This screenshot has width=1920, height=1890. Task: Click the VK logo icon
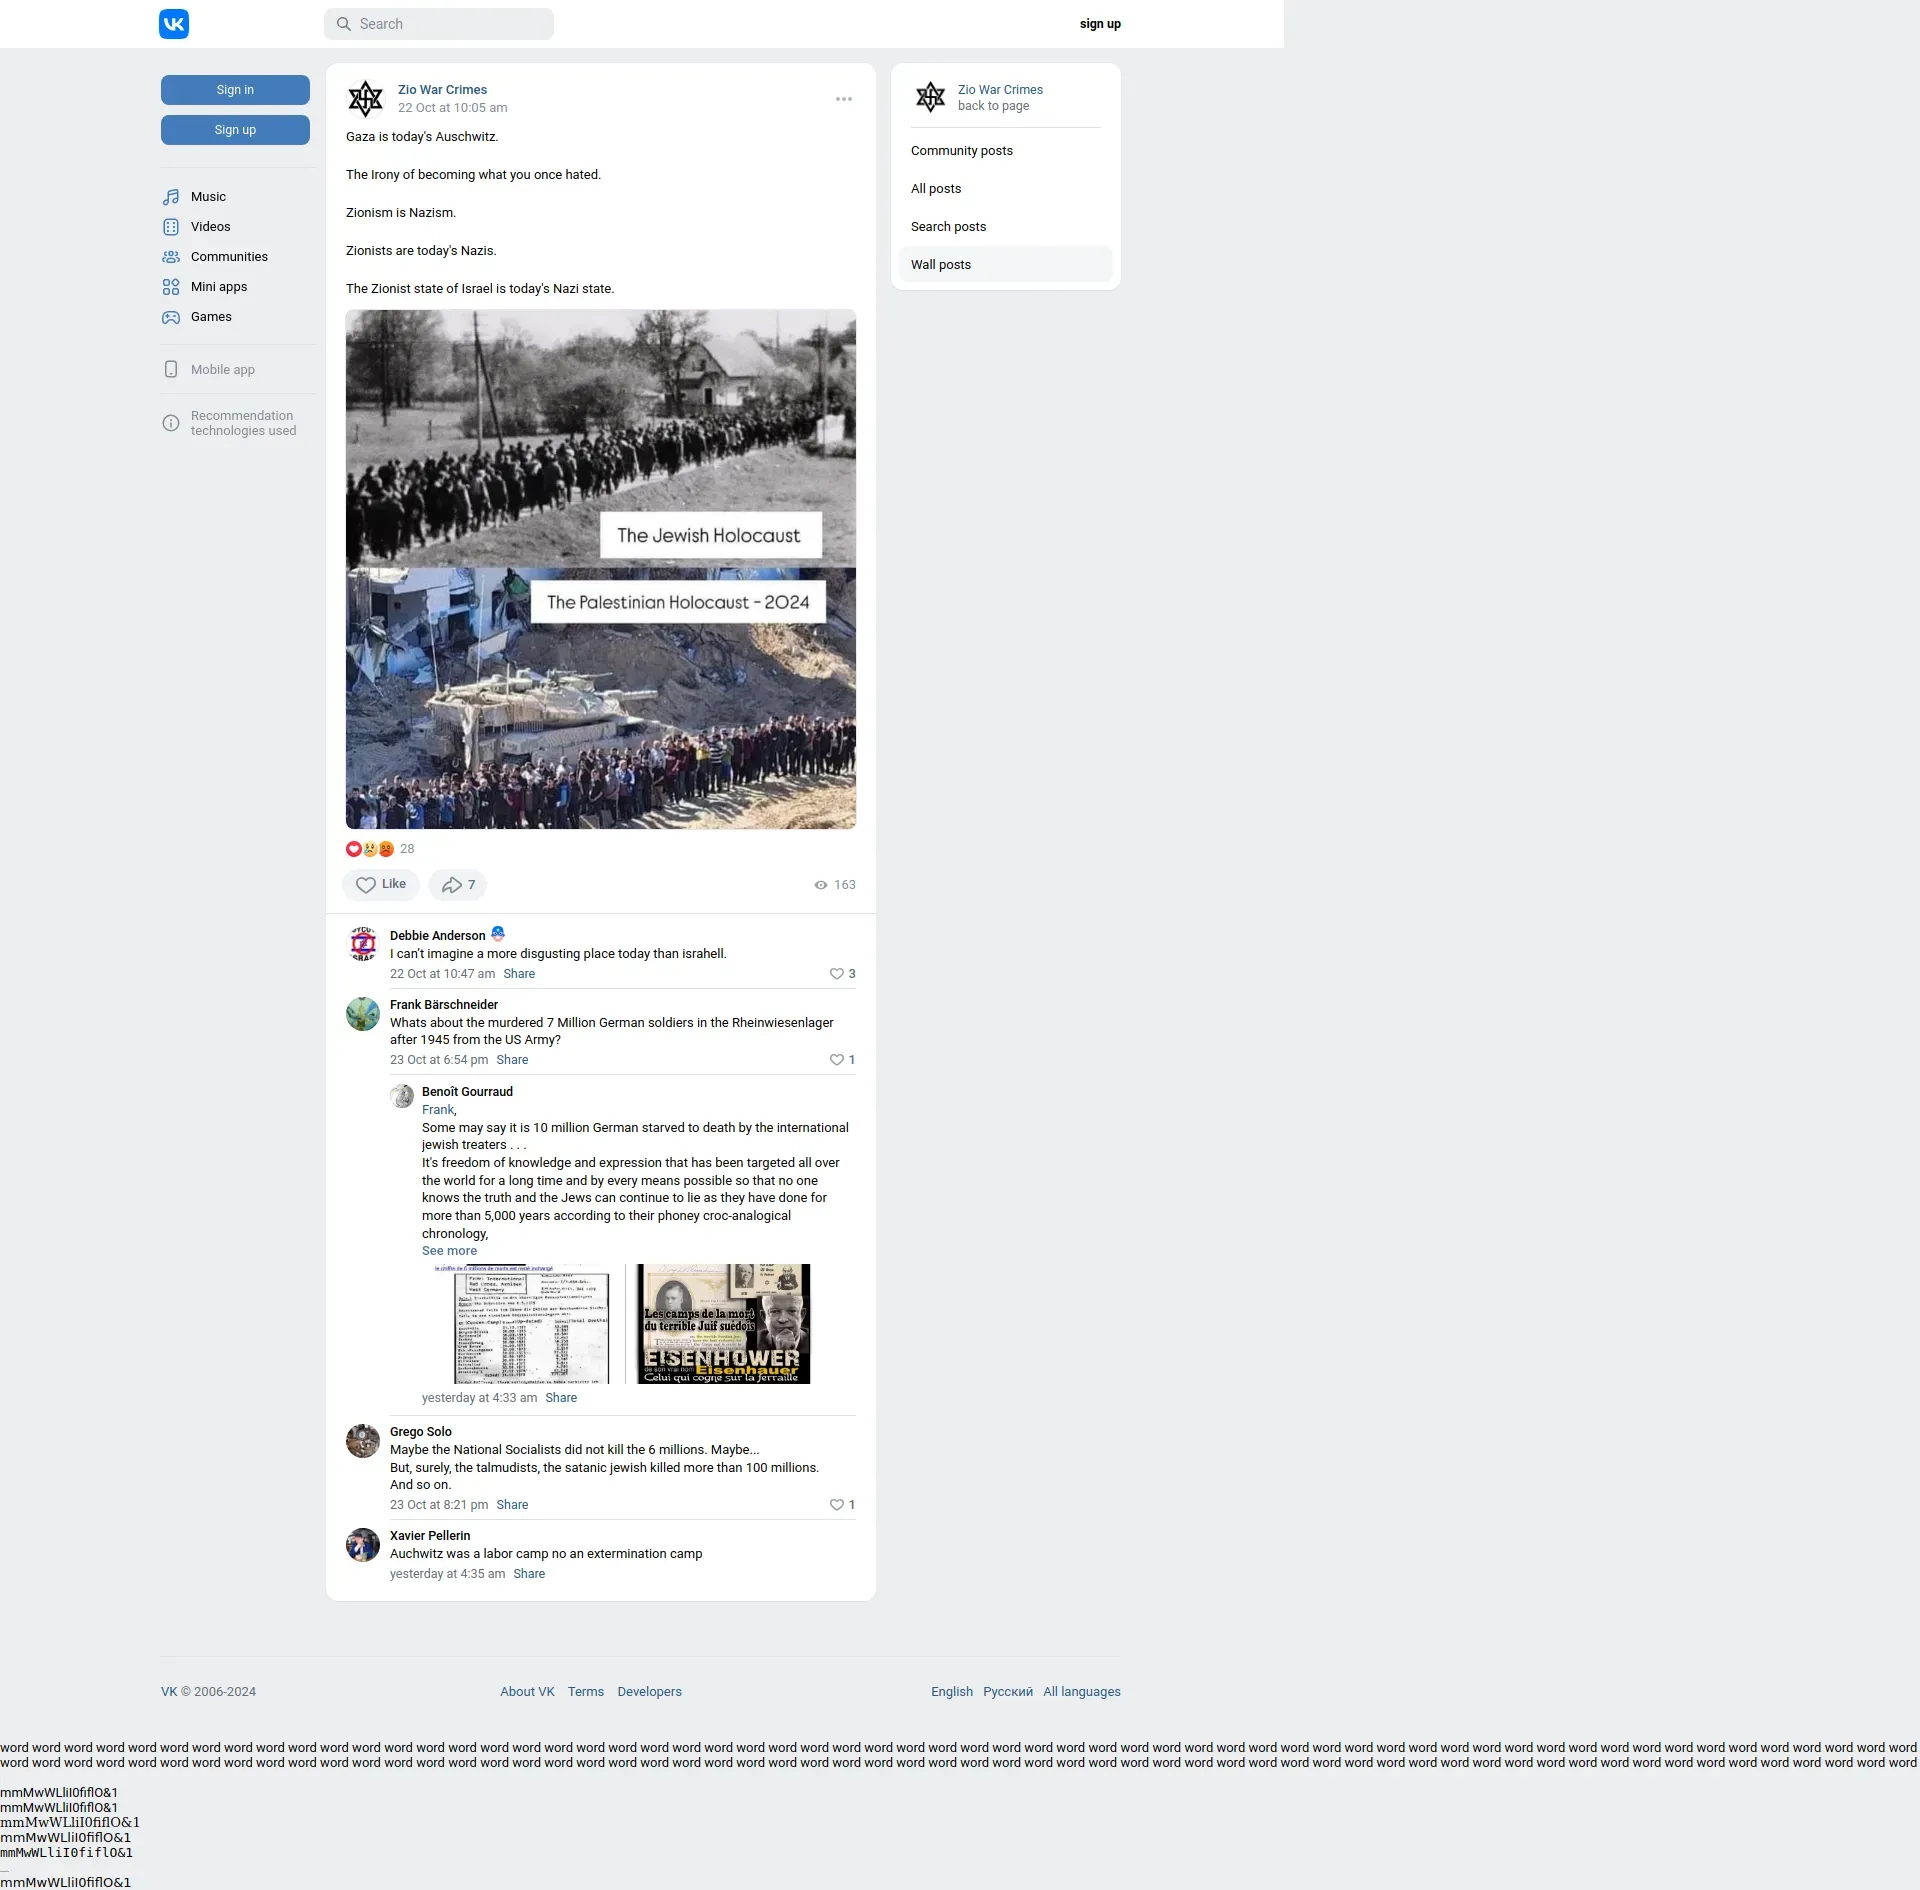pos(174,24)
